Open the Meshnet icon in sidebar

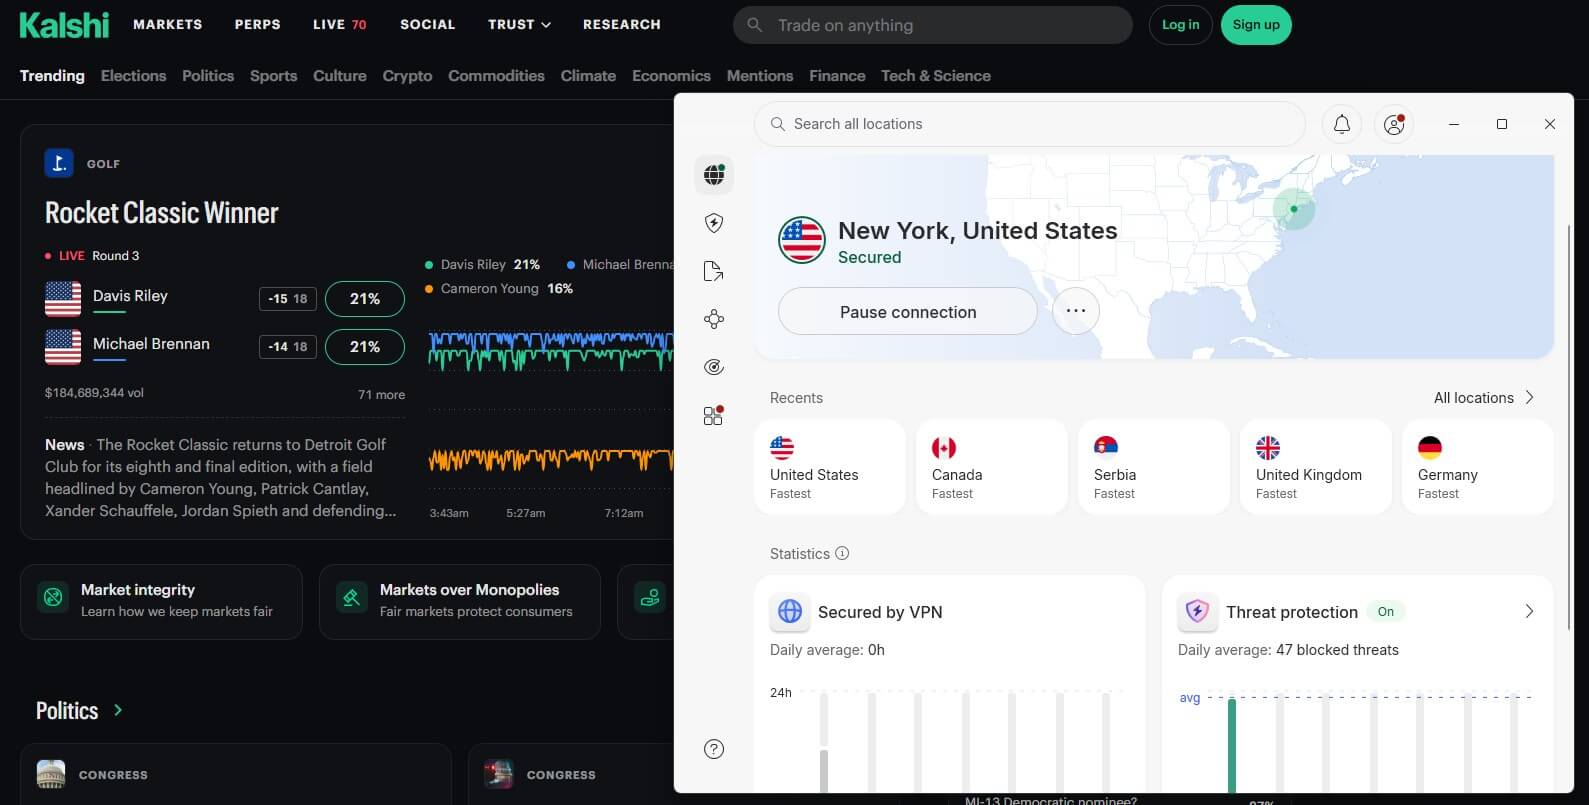(x=714, y=319)
